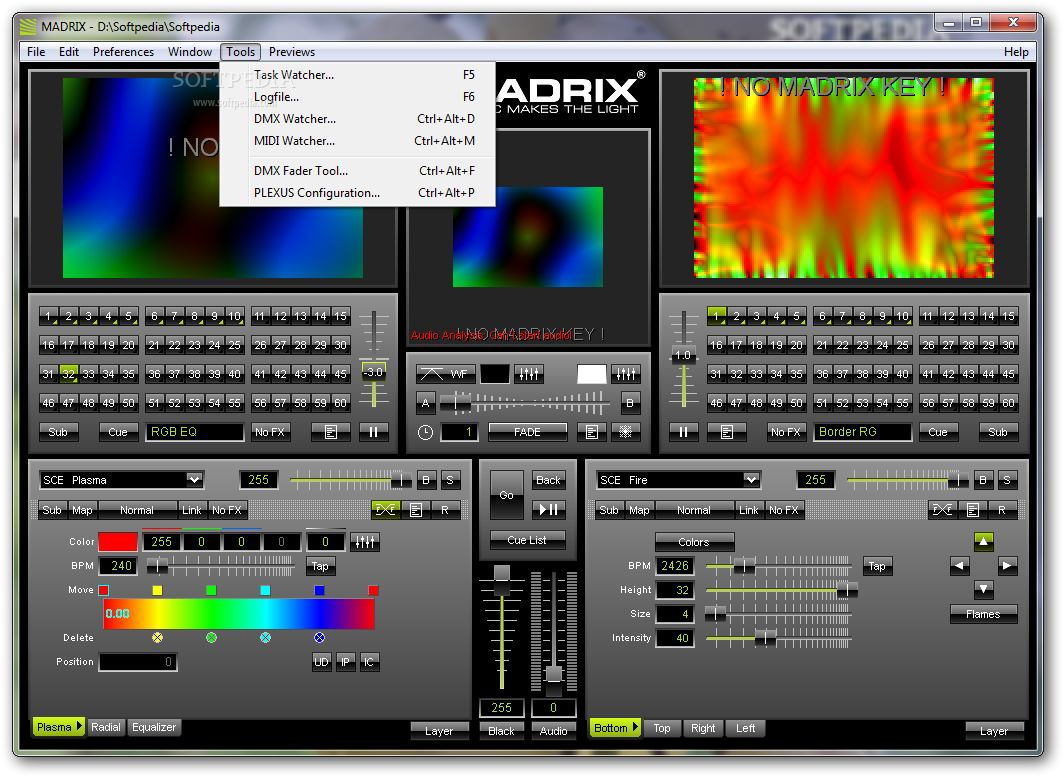Click the play/pause icon under Back

point(548,509)
